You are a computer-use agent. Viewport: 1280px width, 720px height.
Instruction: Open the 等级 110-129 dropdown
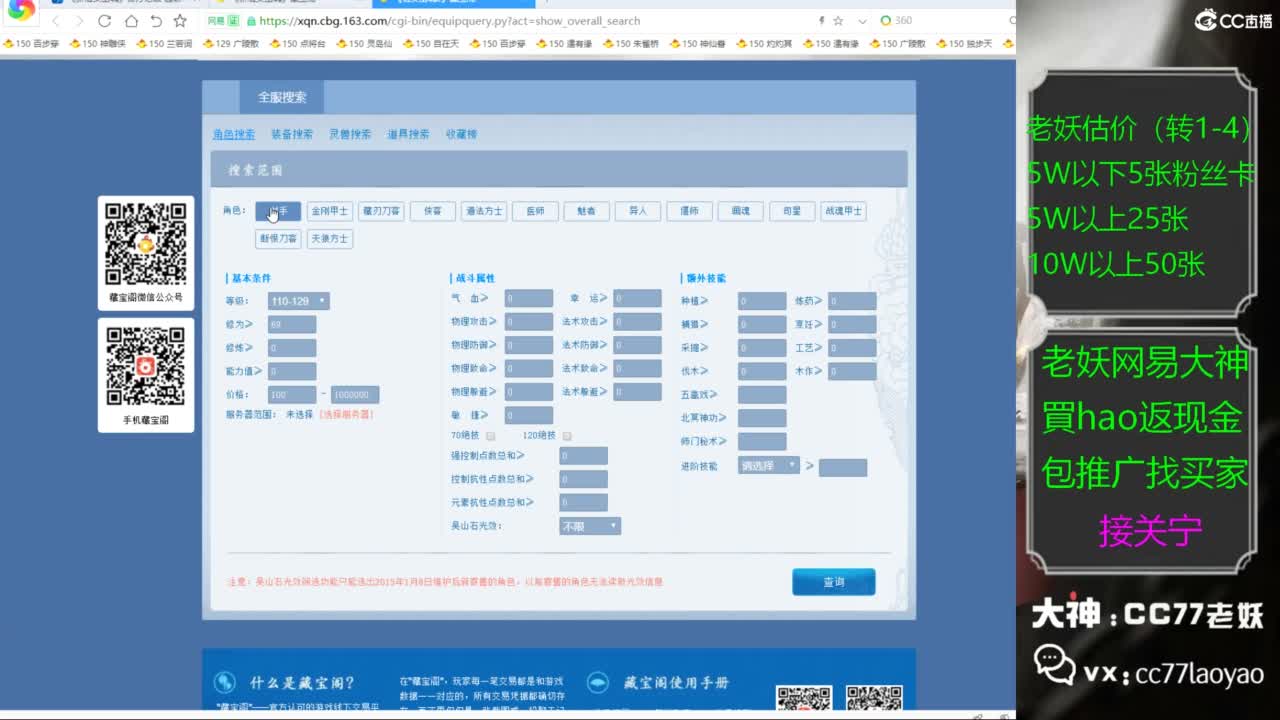[298, 301]
